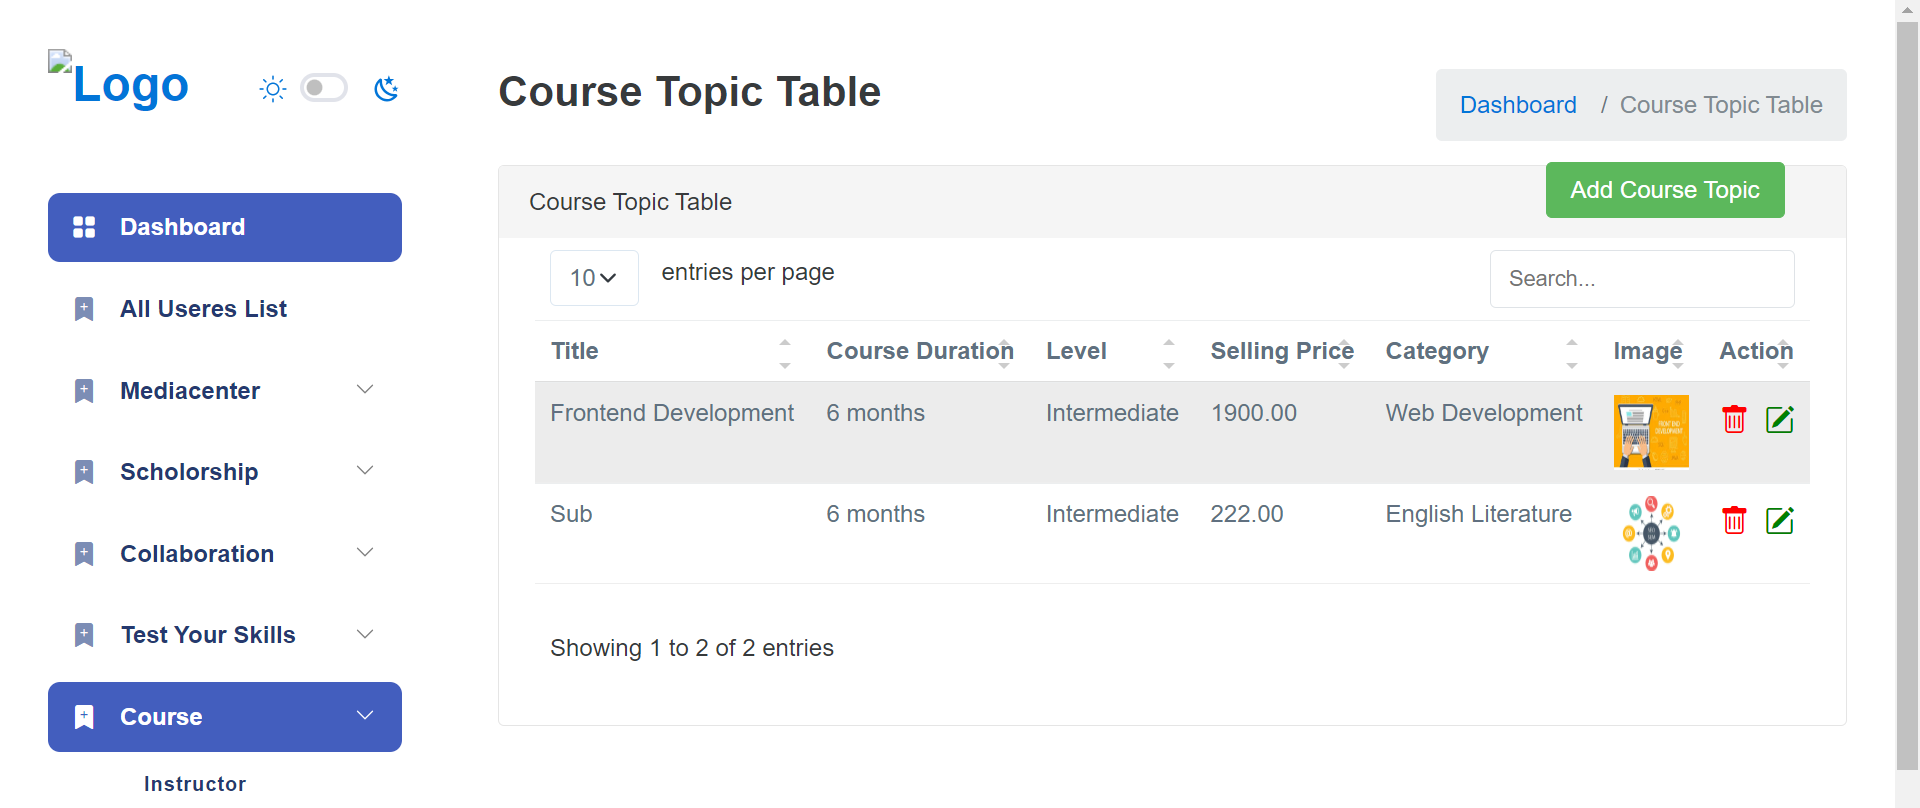The width and height of the screenshot is (1920, 808).
Task: Toggle the dark mode switch
Action: pos(324,88)
